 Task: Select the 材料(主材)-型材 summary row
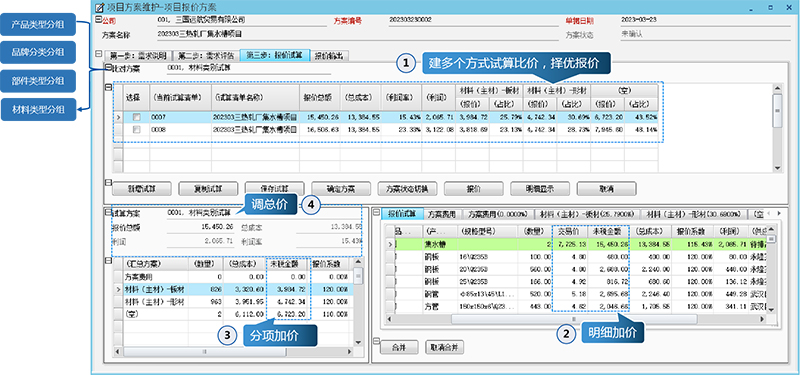point(234,302)
